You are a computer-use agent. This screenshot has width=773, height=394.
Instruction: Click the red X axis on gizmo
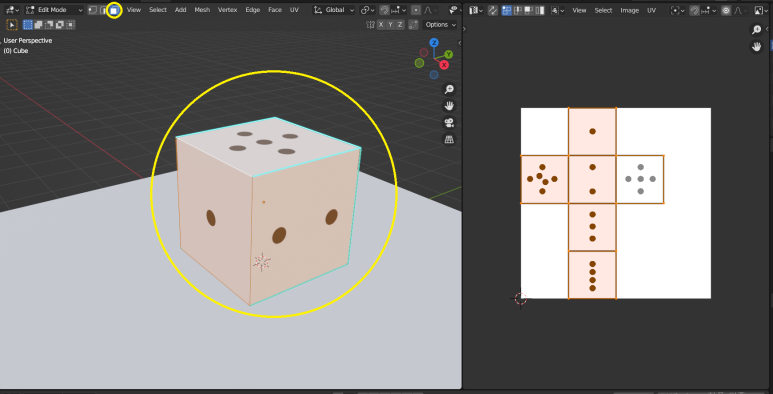tap(444, 65)
